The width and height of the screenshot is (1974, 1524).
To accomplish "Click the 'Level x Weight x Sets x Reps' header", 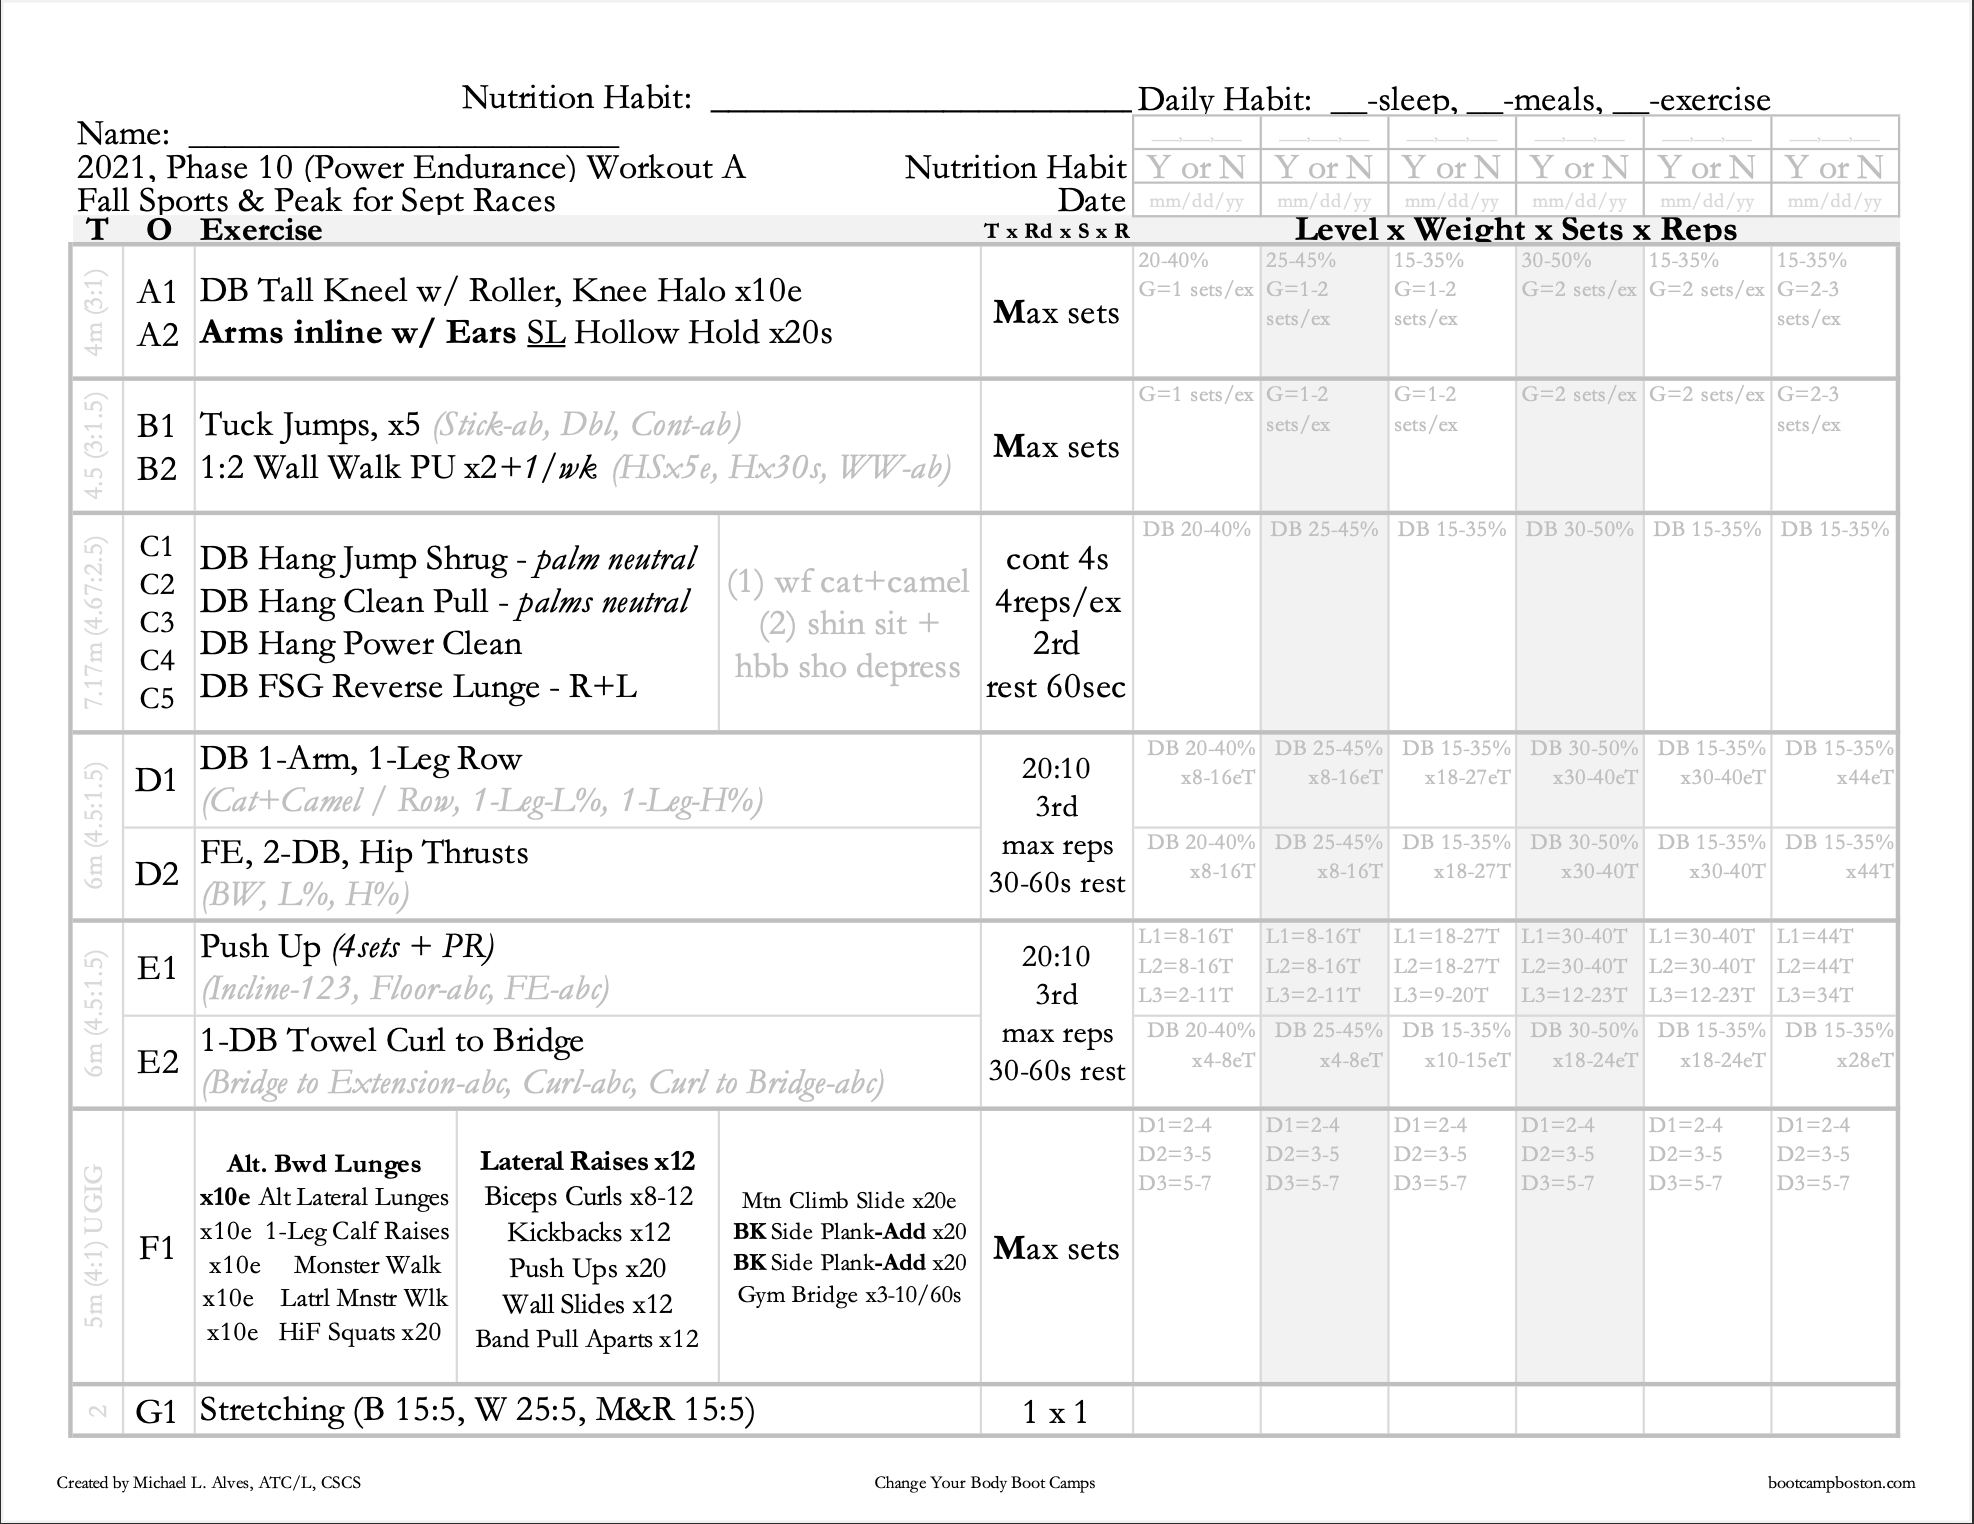I will 1515,230.
